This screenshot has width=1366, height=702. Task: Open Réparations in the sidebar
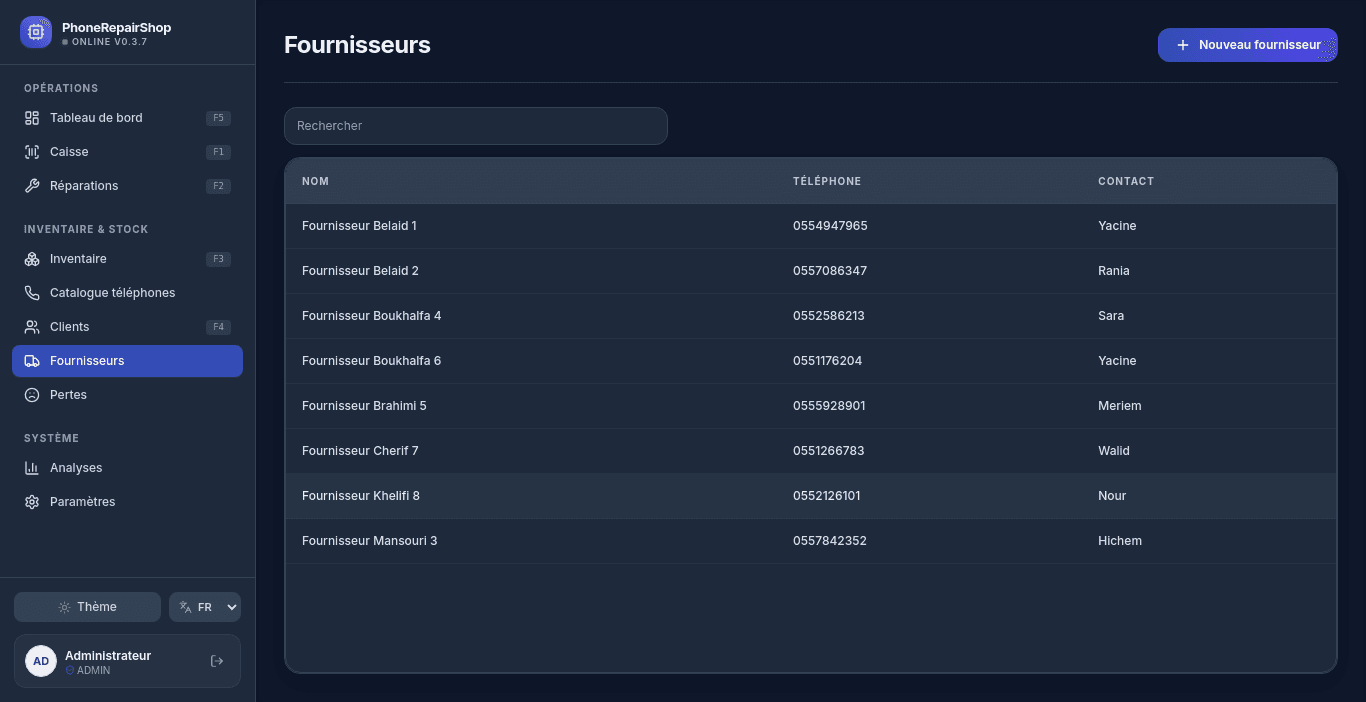(x=127, y=186)
